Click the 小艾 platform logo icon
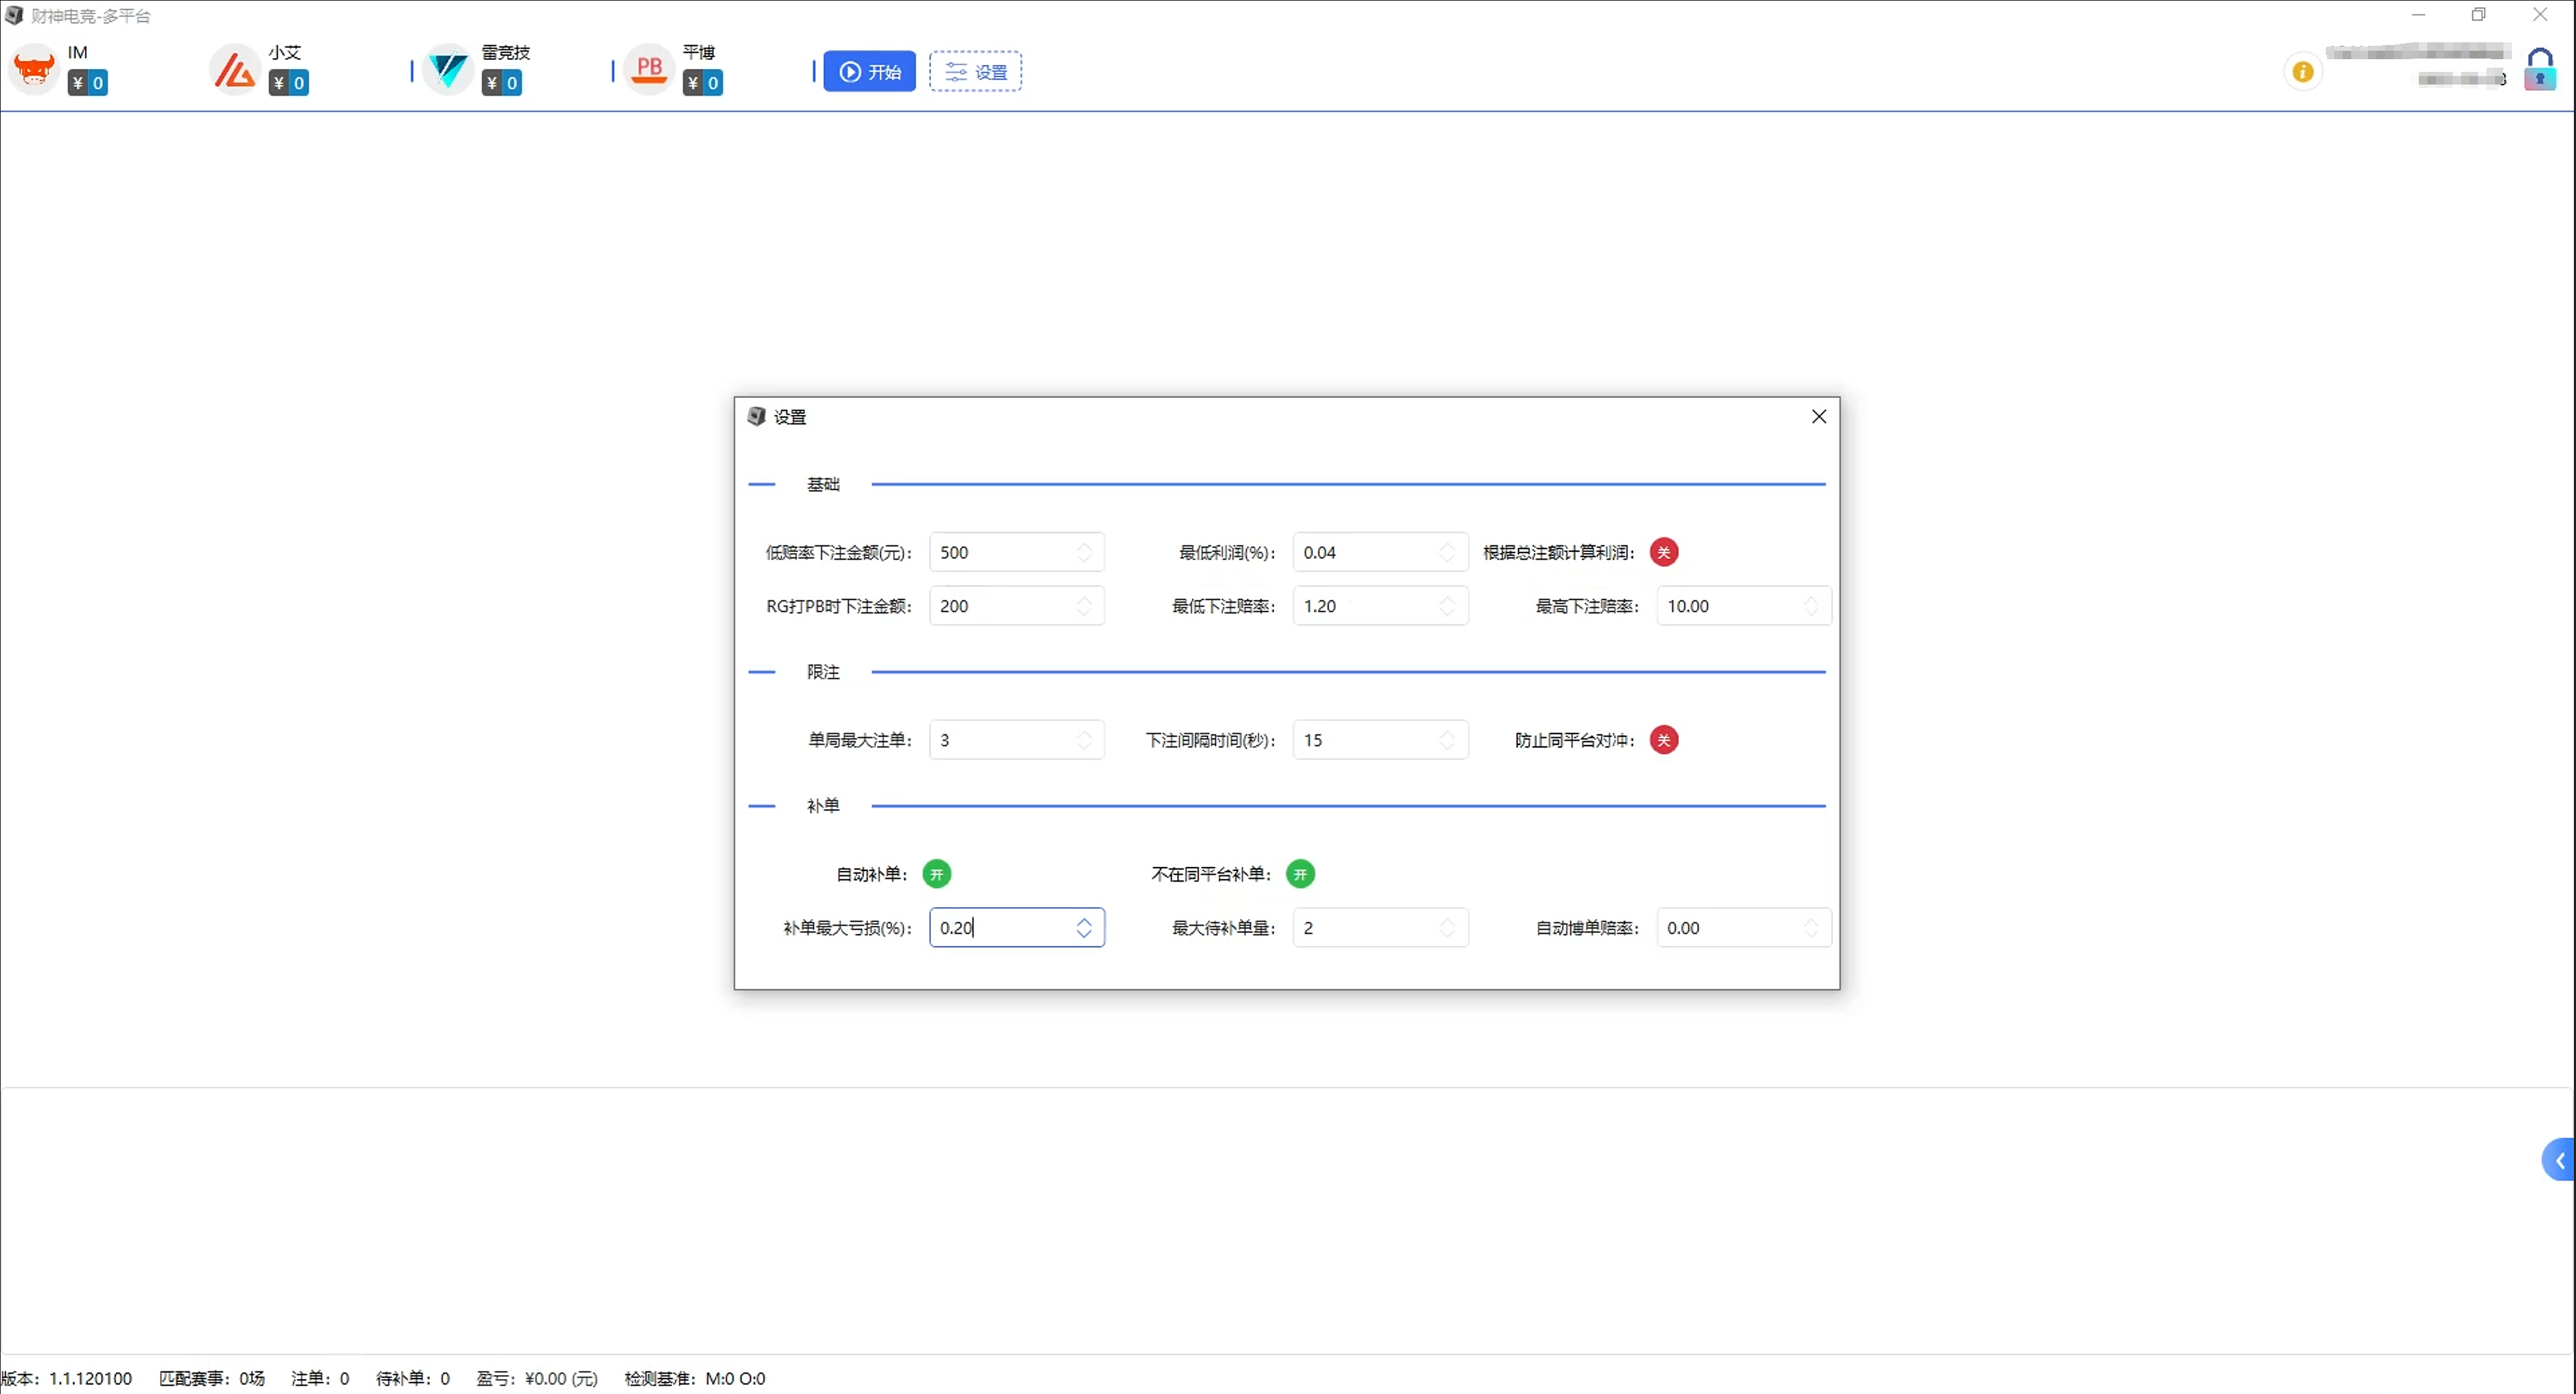 tap(235, 70)
